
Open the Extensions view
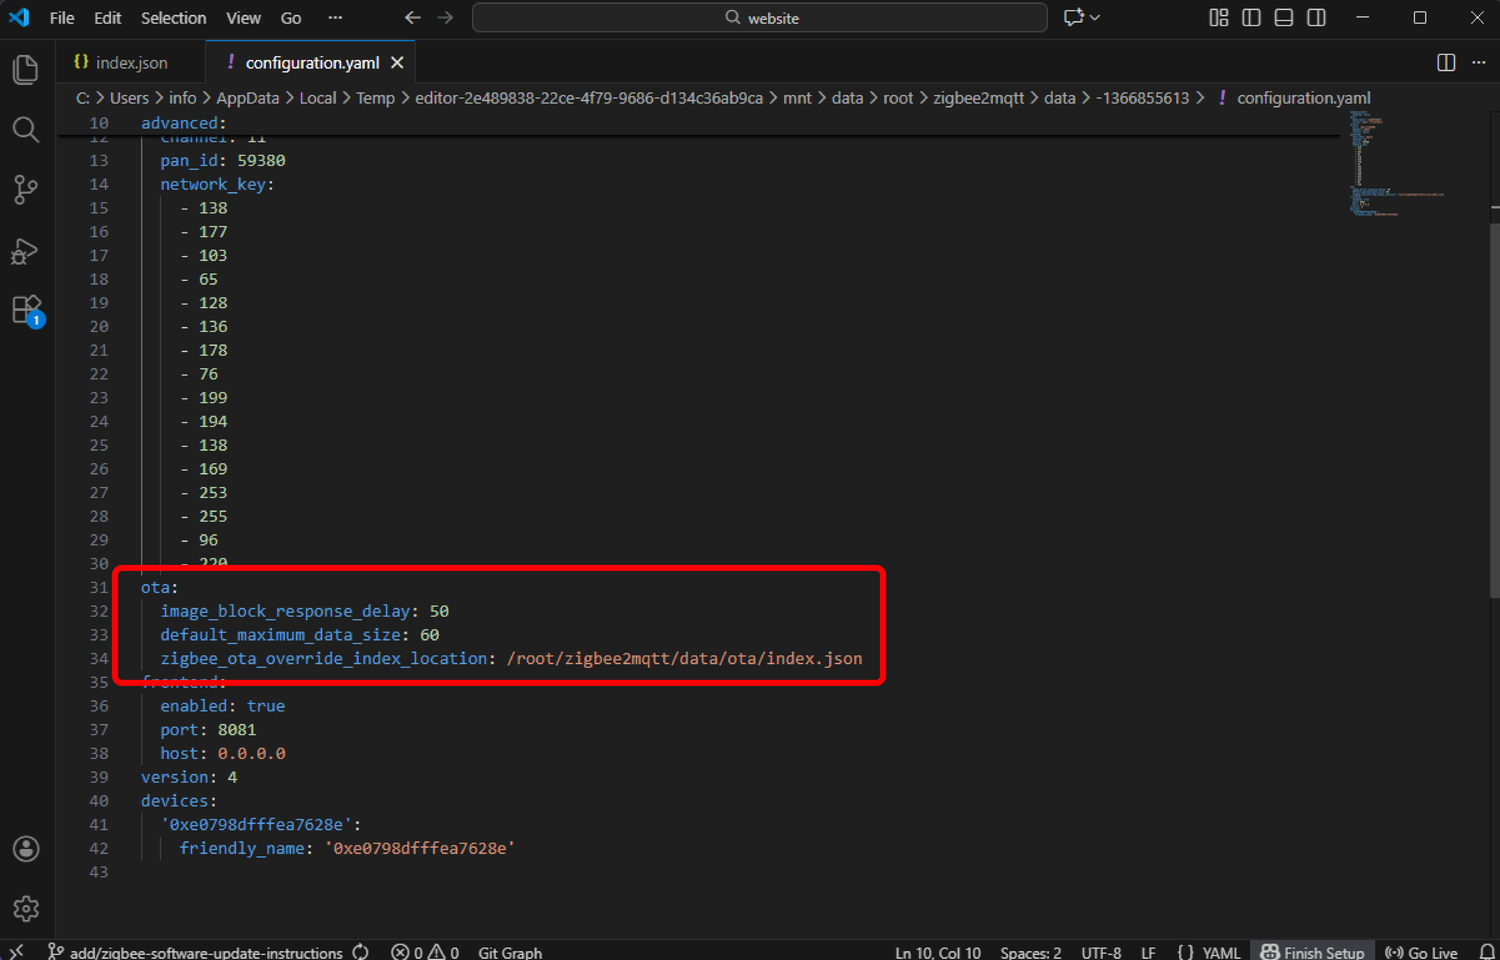coord(26,310)
